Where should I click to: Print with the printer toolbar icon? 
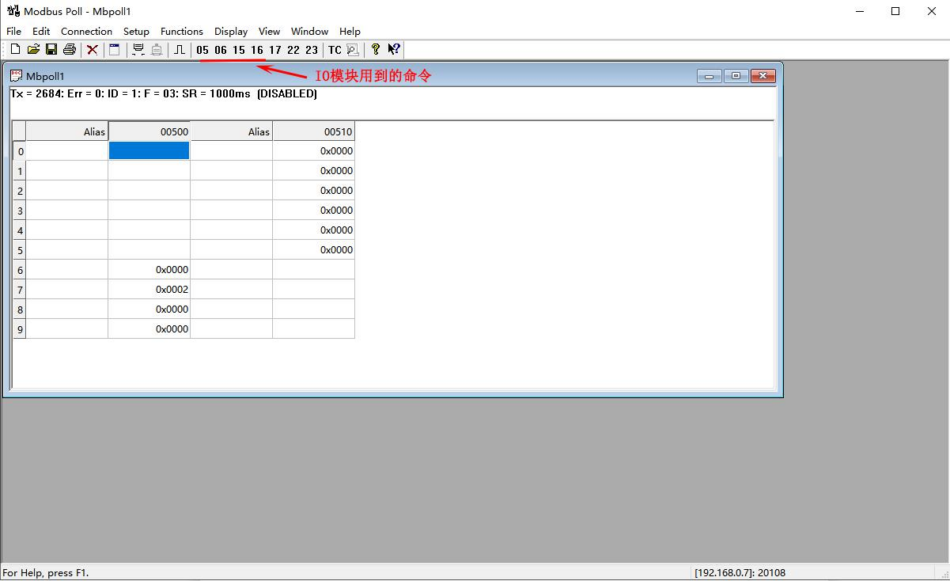point(70,50)
